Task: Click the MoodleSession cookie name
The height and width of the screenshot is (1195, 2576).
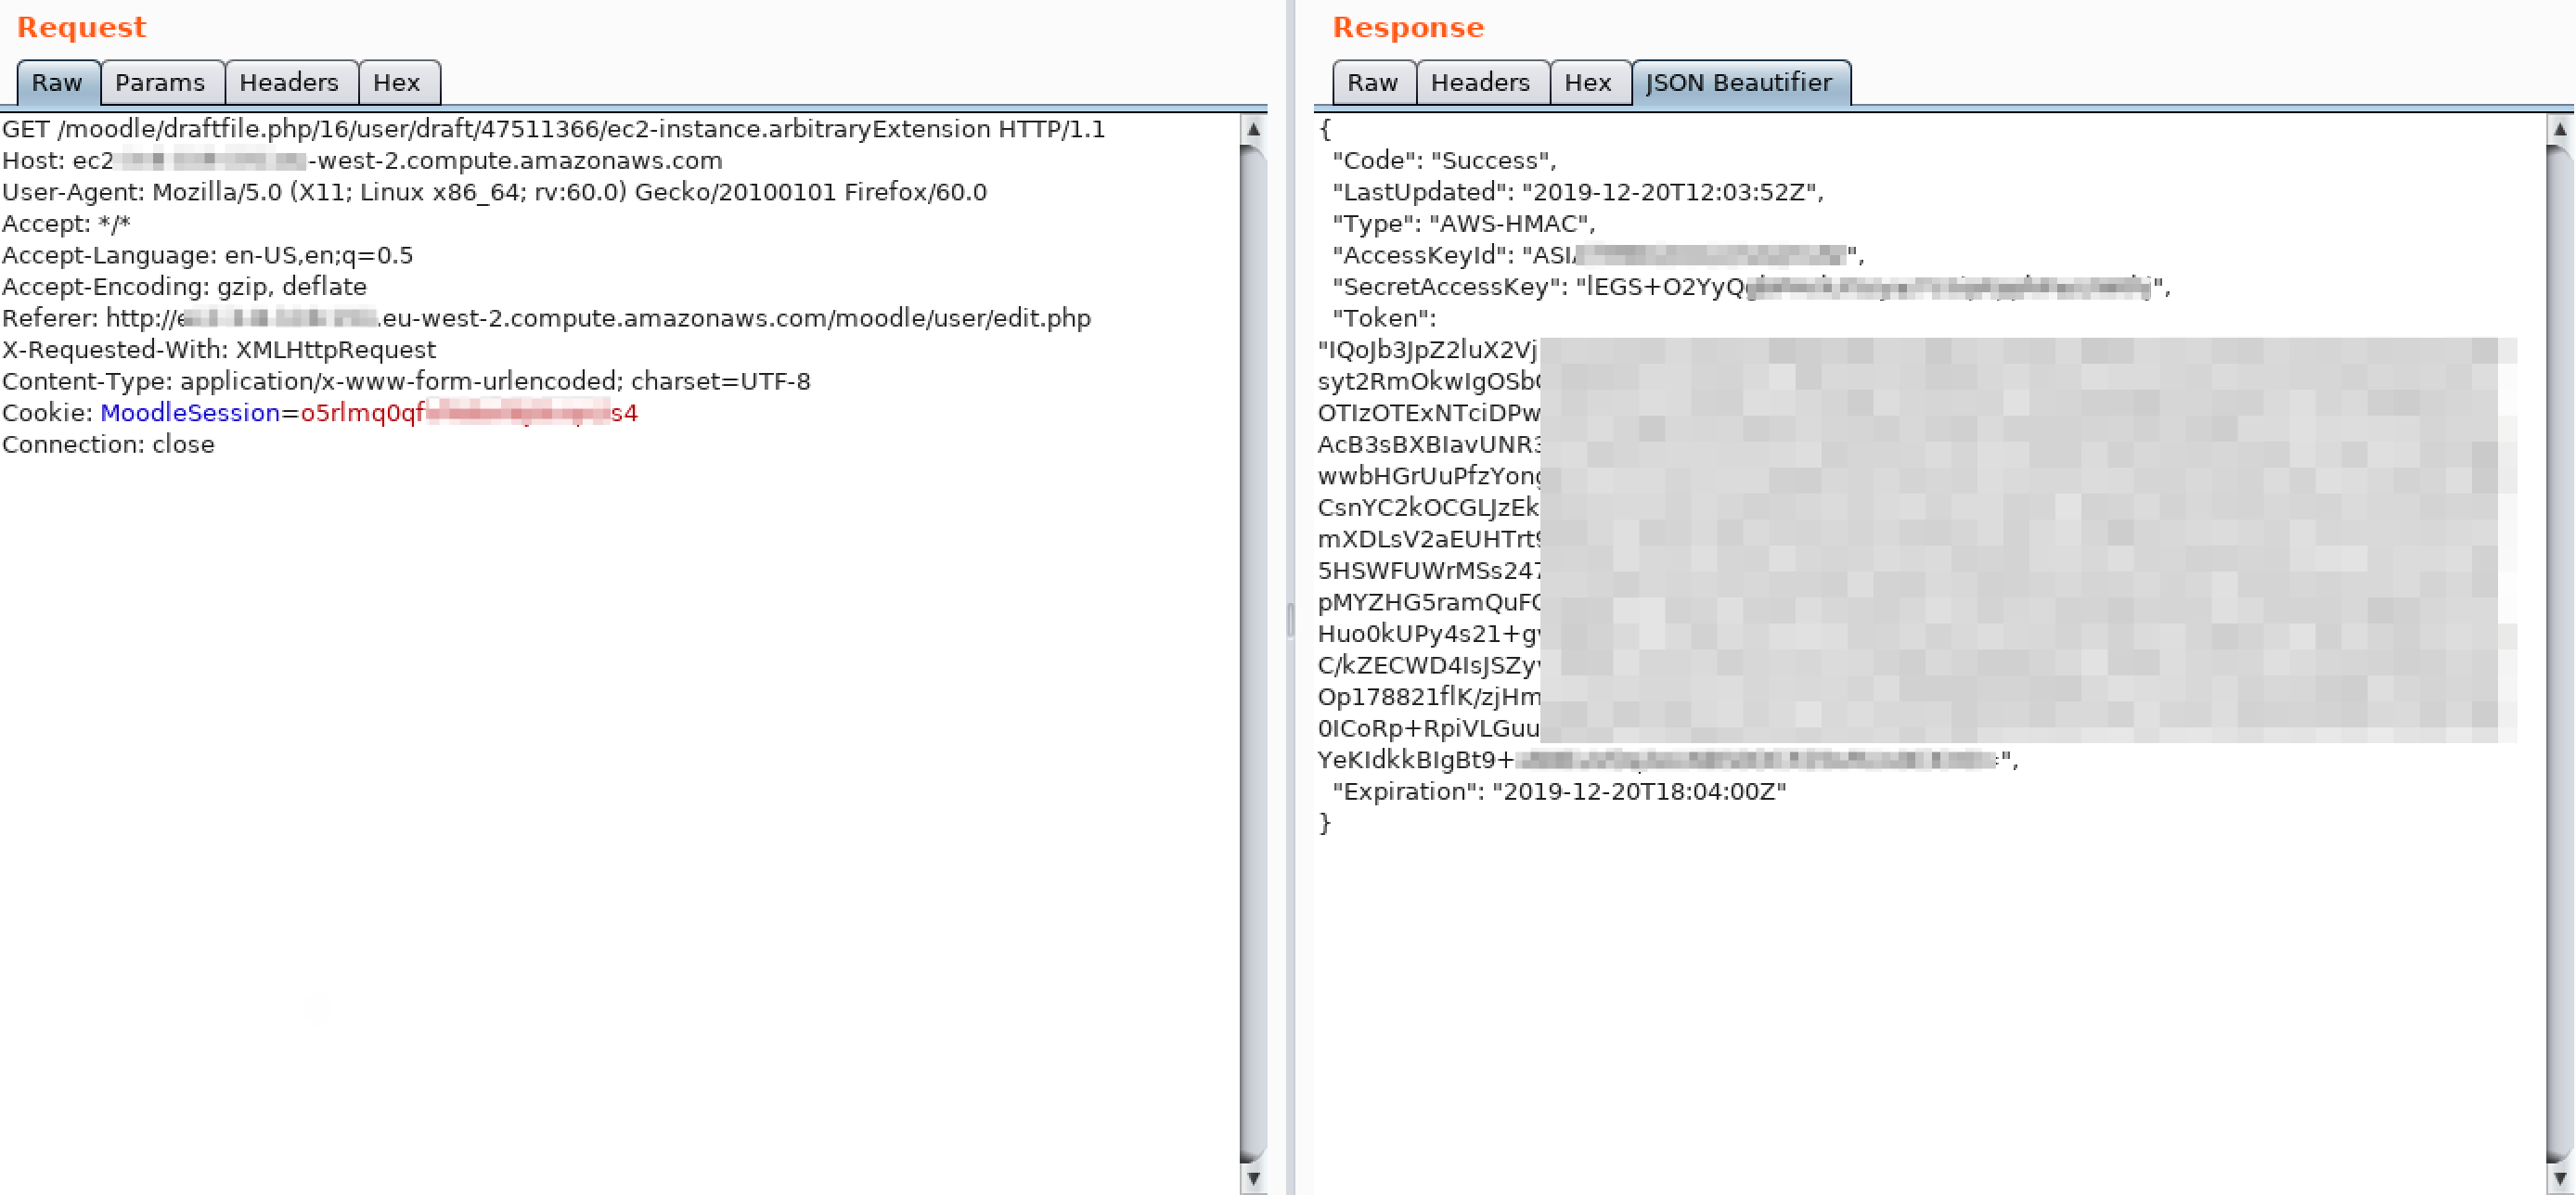Action: 190,413
